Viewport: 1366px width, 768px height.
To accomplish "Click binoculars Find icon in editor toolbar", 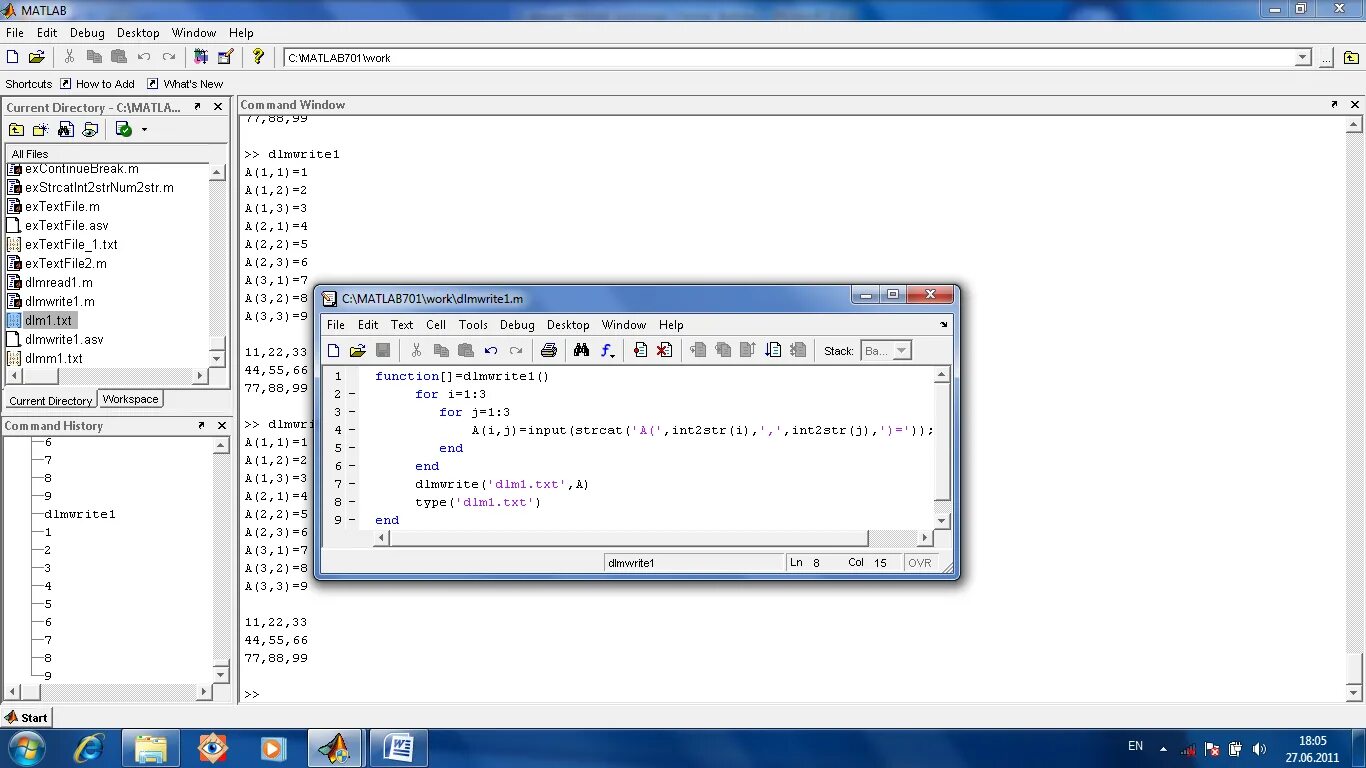I will [581, 350].
